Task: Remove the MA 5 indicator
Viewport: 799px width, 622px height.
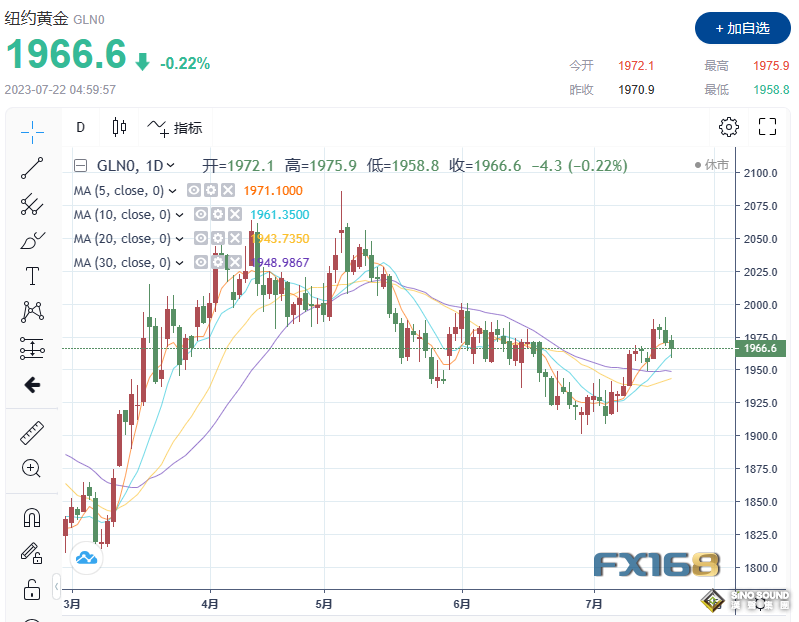Action: tap(228, 191)
